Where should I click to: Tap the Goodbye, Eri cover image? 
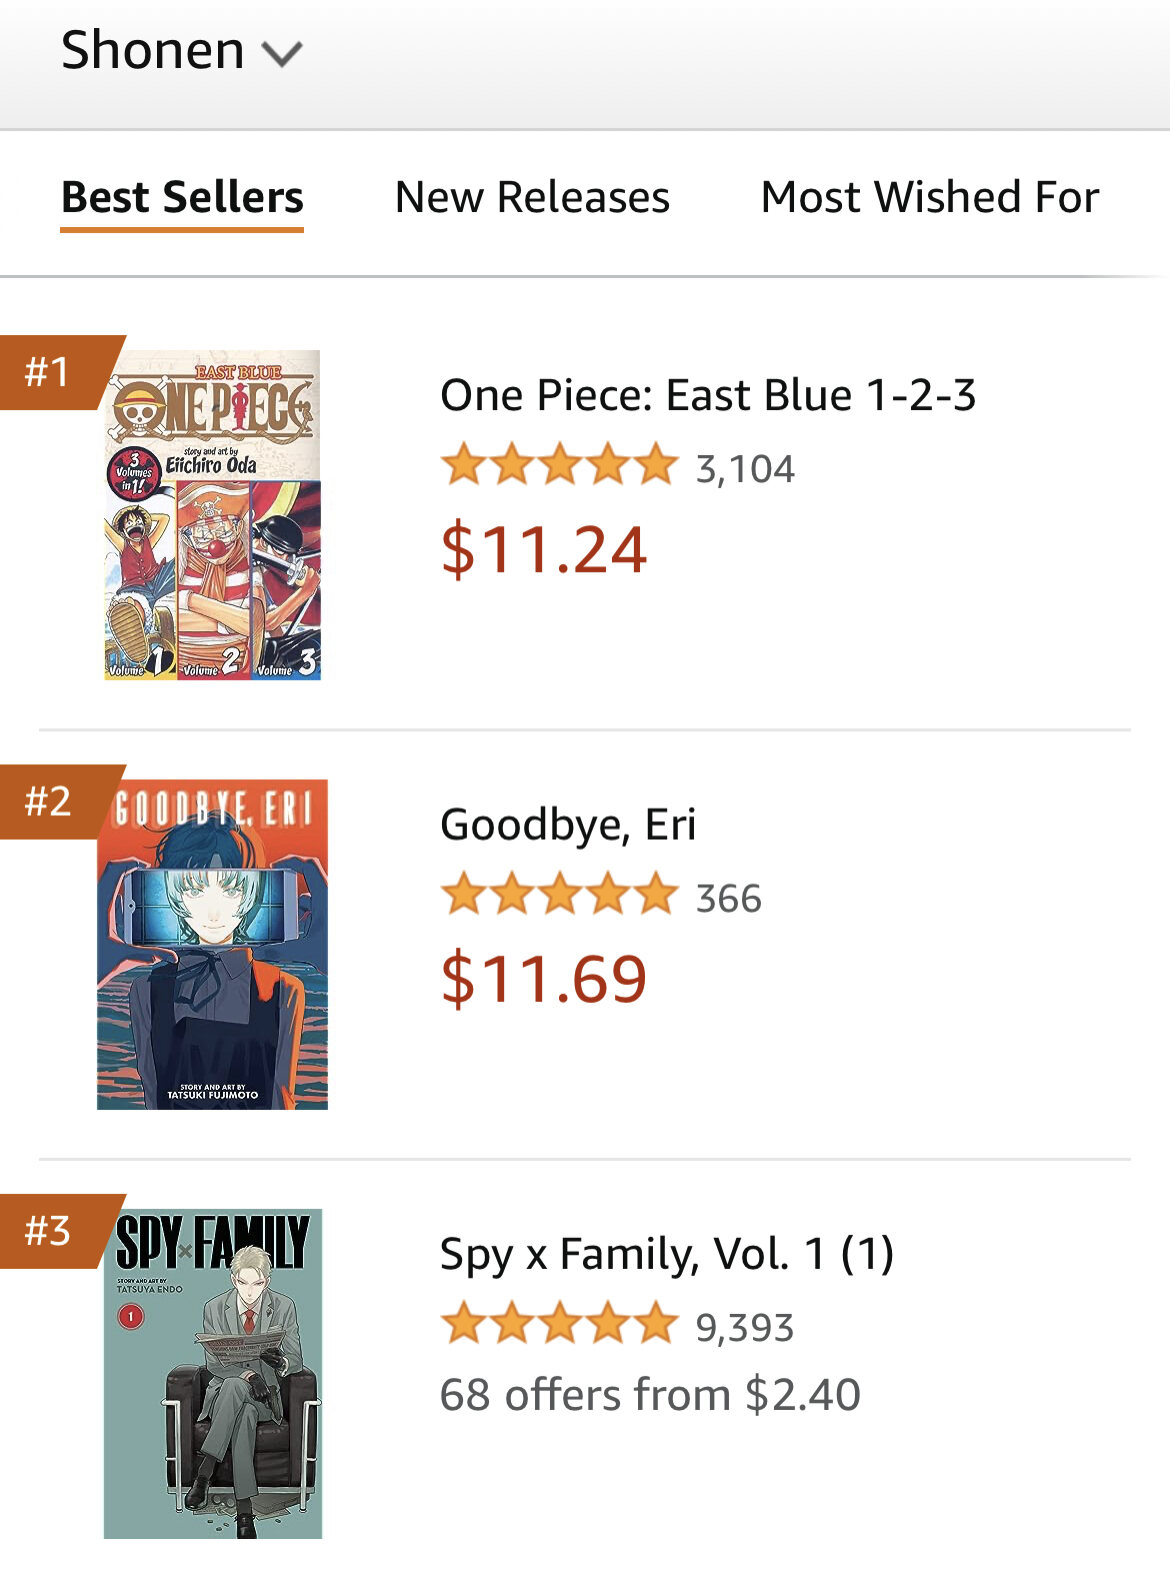click(212, 944)
